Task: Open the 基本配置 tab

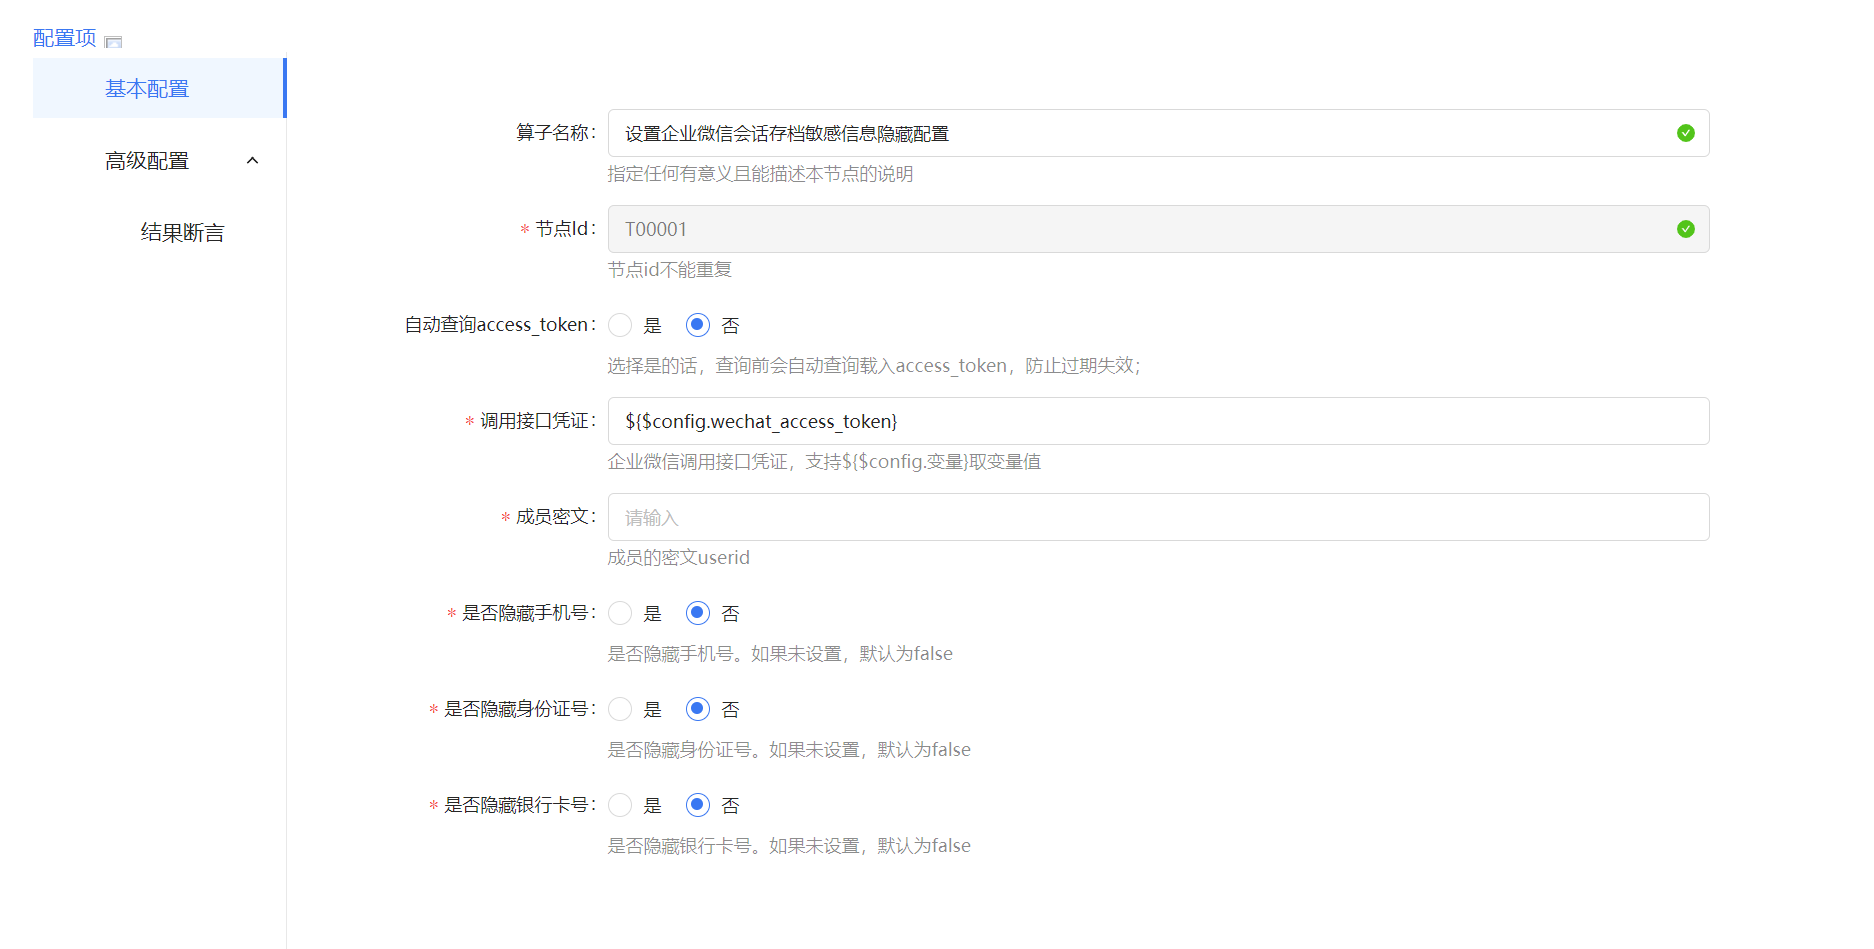Action: click(147, 89)
